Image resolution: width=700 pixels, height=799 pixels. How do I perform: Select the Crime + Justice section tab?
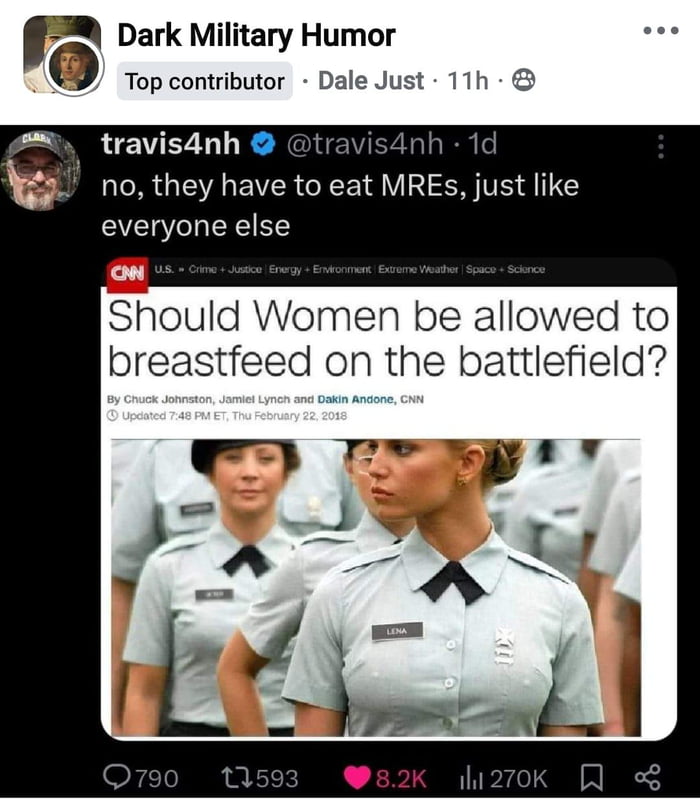tap(225, 269)
